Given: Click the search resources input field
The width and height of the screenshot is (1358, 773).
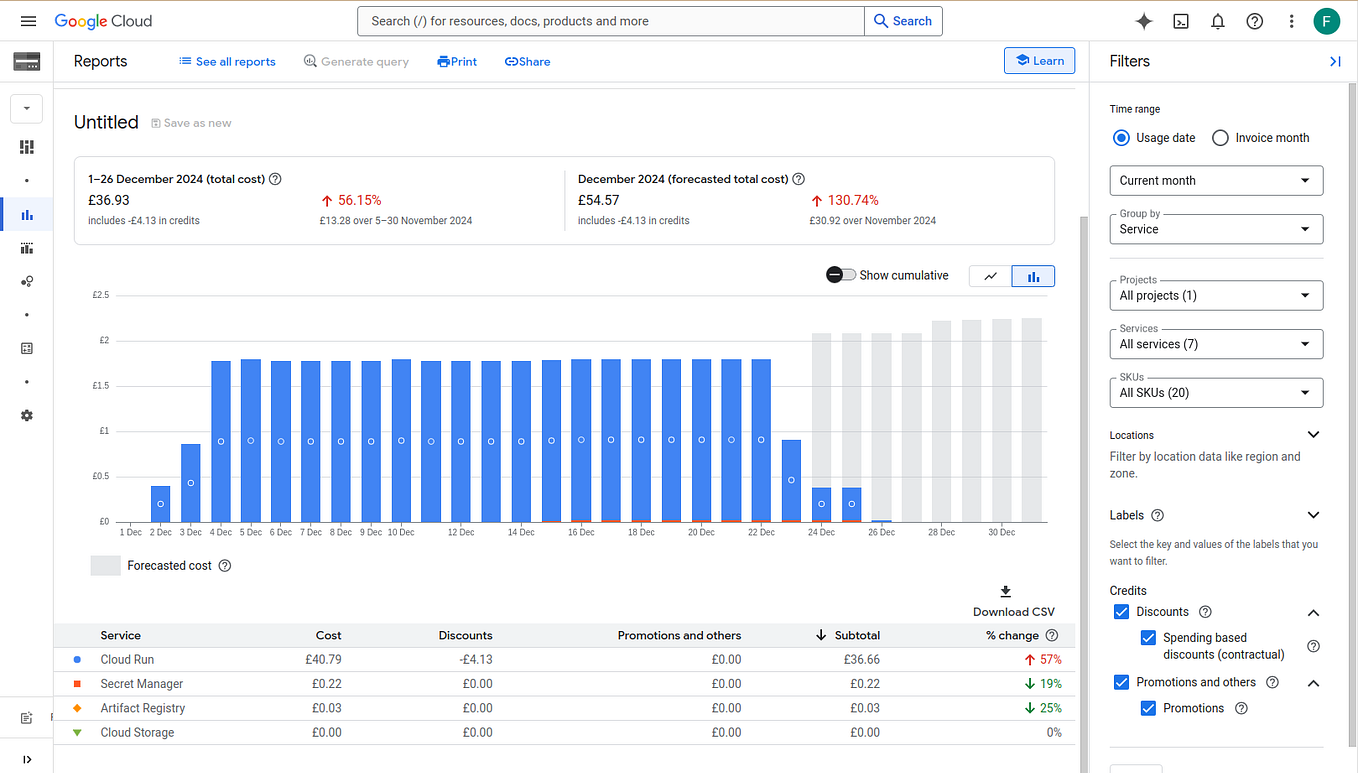Looking at the screenshot, I should click(610, 20).
